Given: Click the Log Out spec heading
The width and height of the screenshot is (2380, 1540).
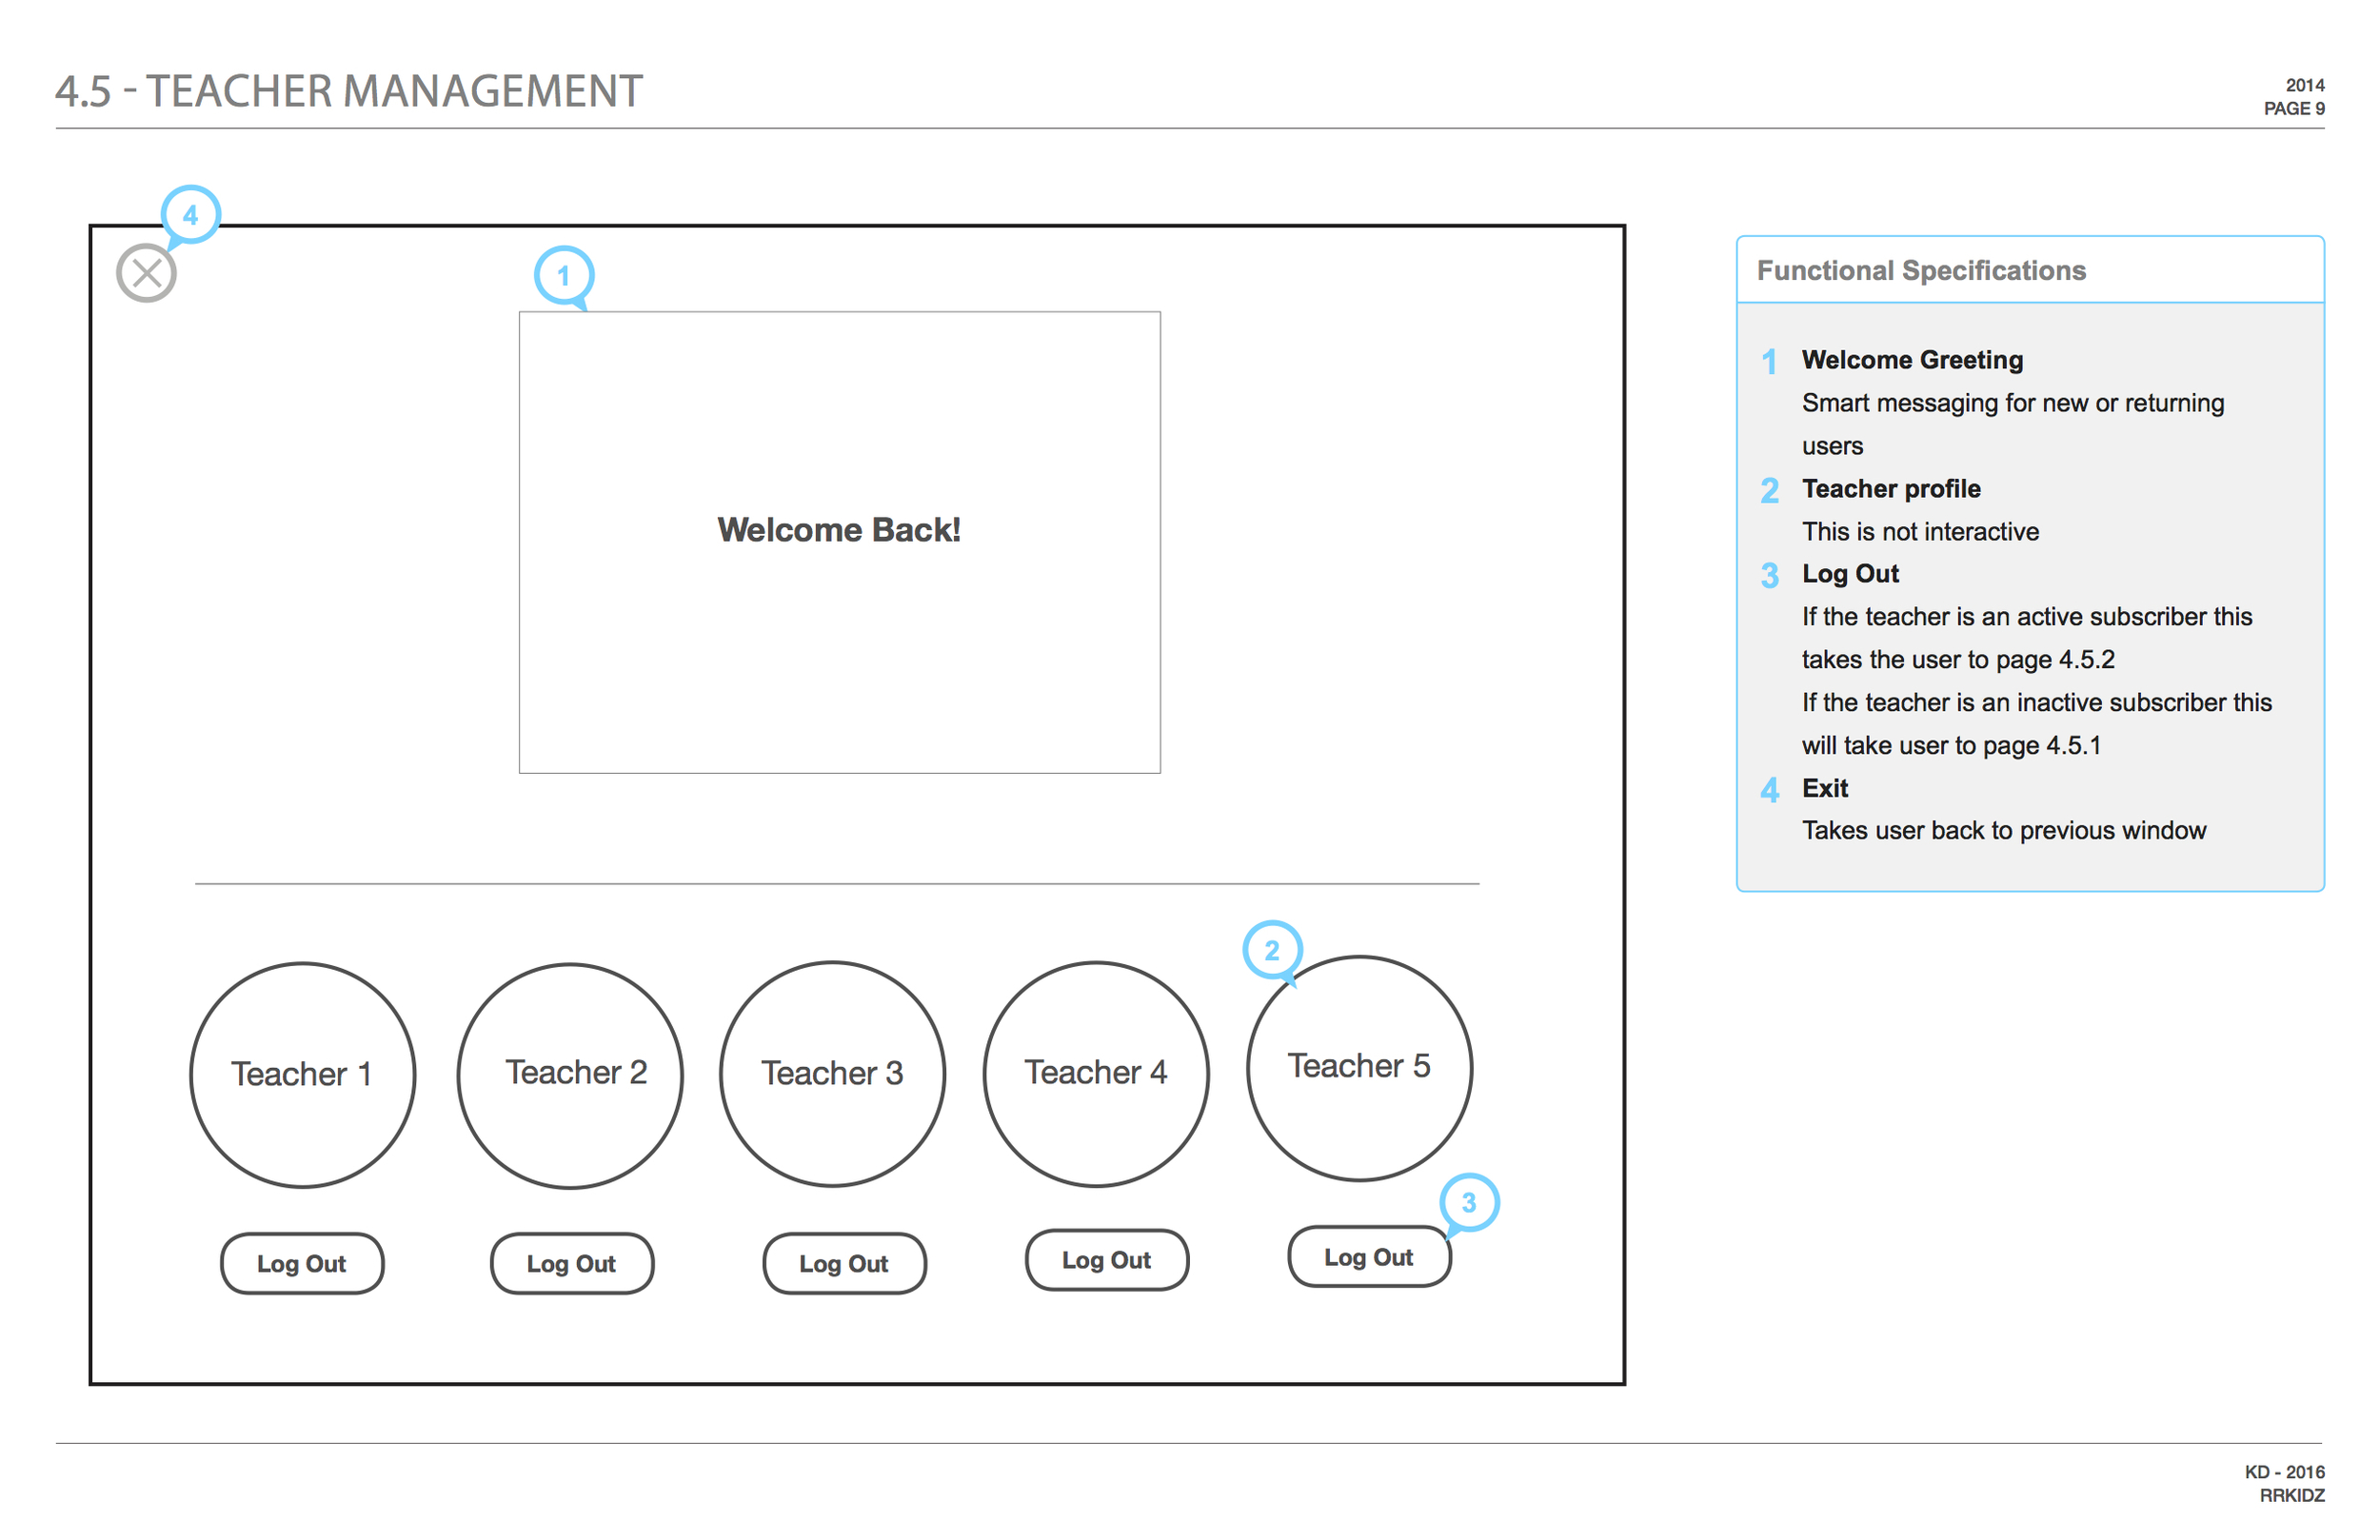Looking at the screenshot, I should [x=1850, y=574].
